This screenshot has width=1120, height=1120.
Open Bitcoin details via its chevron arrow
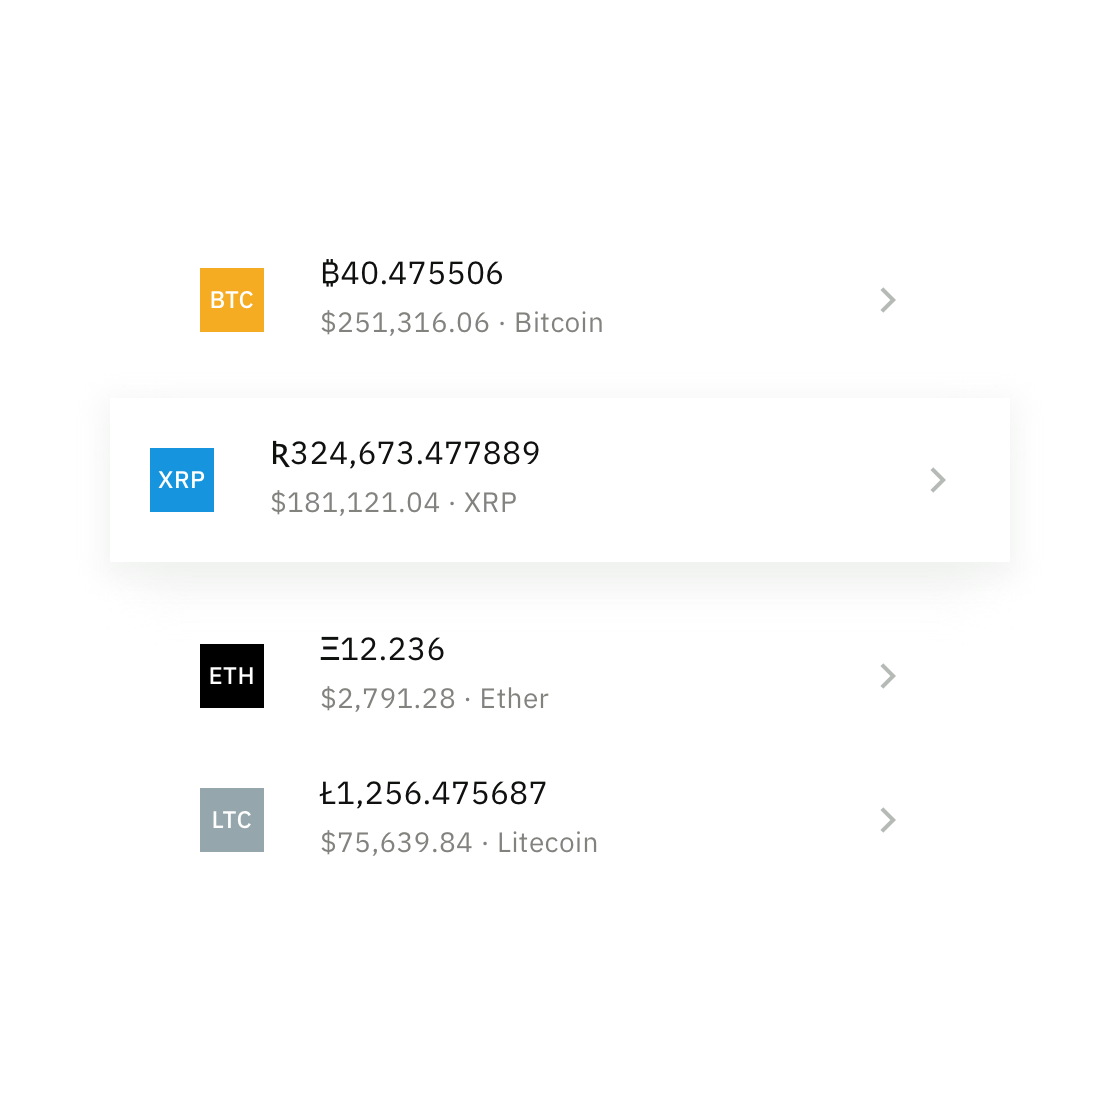[888, 300]
